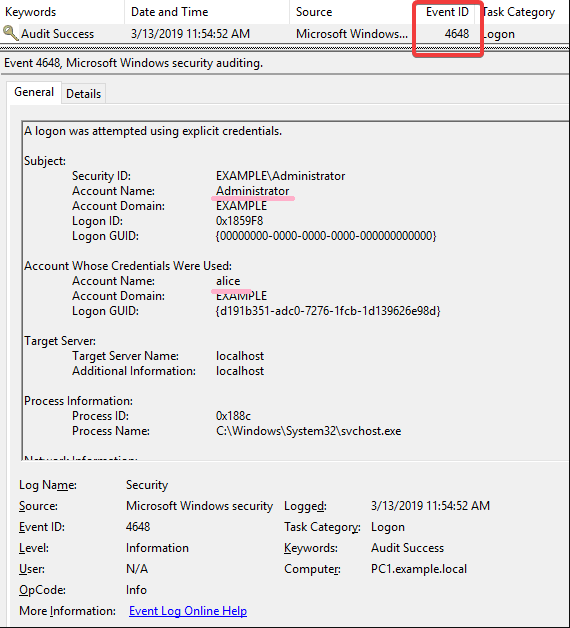Viewport: 570px width, 628px height.
Task: Click the Process ID value 0x188c
Action: click(x=233, y=416)
